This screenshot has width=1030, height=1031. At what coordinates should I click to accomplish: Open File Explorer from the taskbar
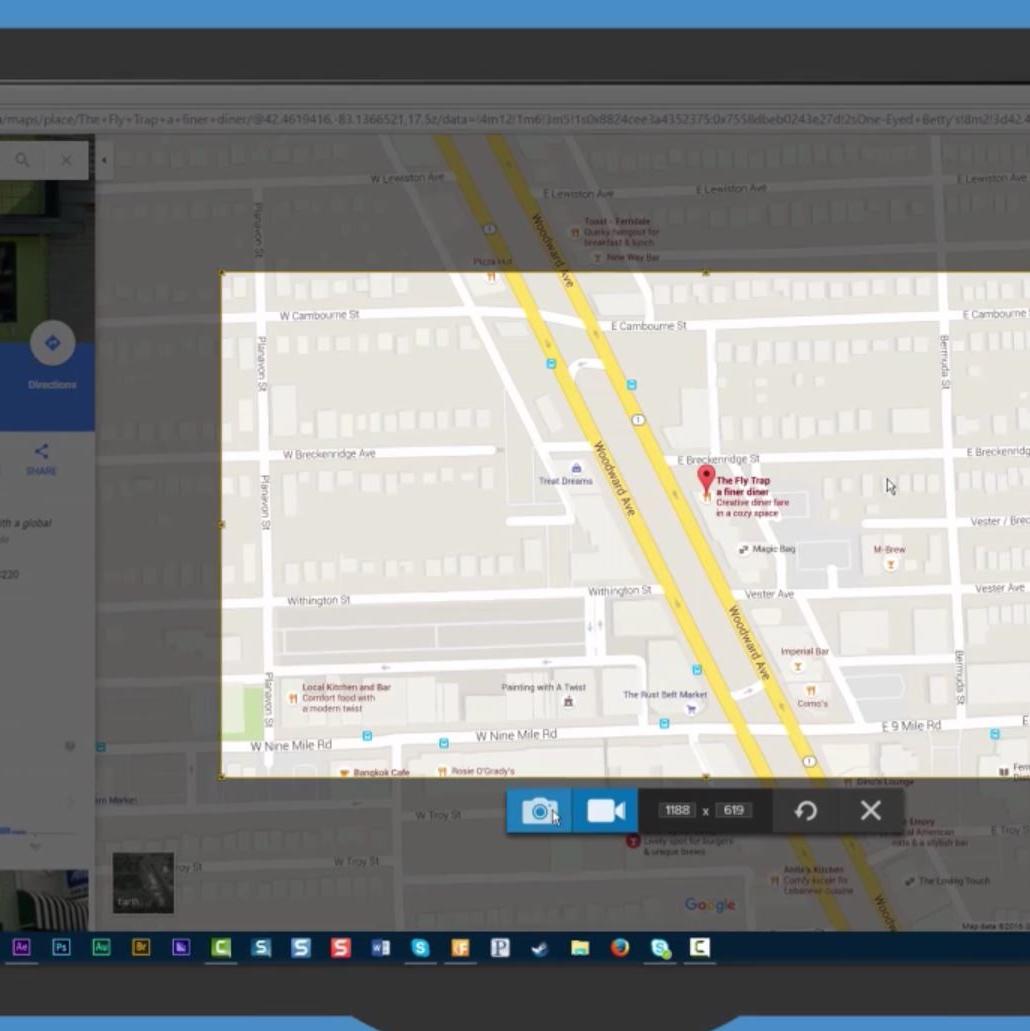point(580,948)
